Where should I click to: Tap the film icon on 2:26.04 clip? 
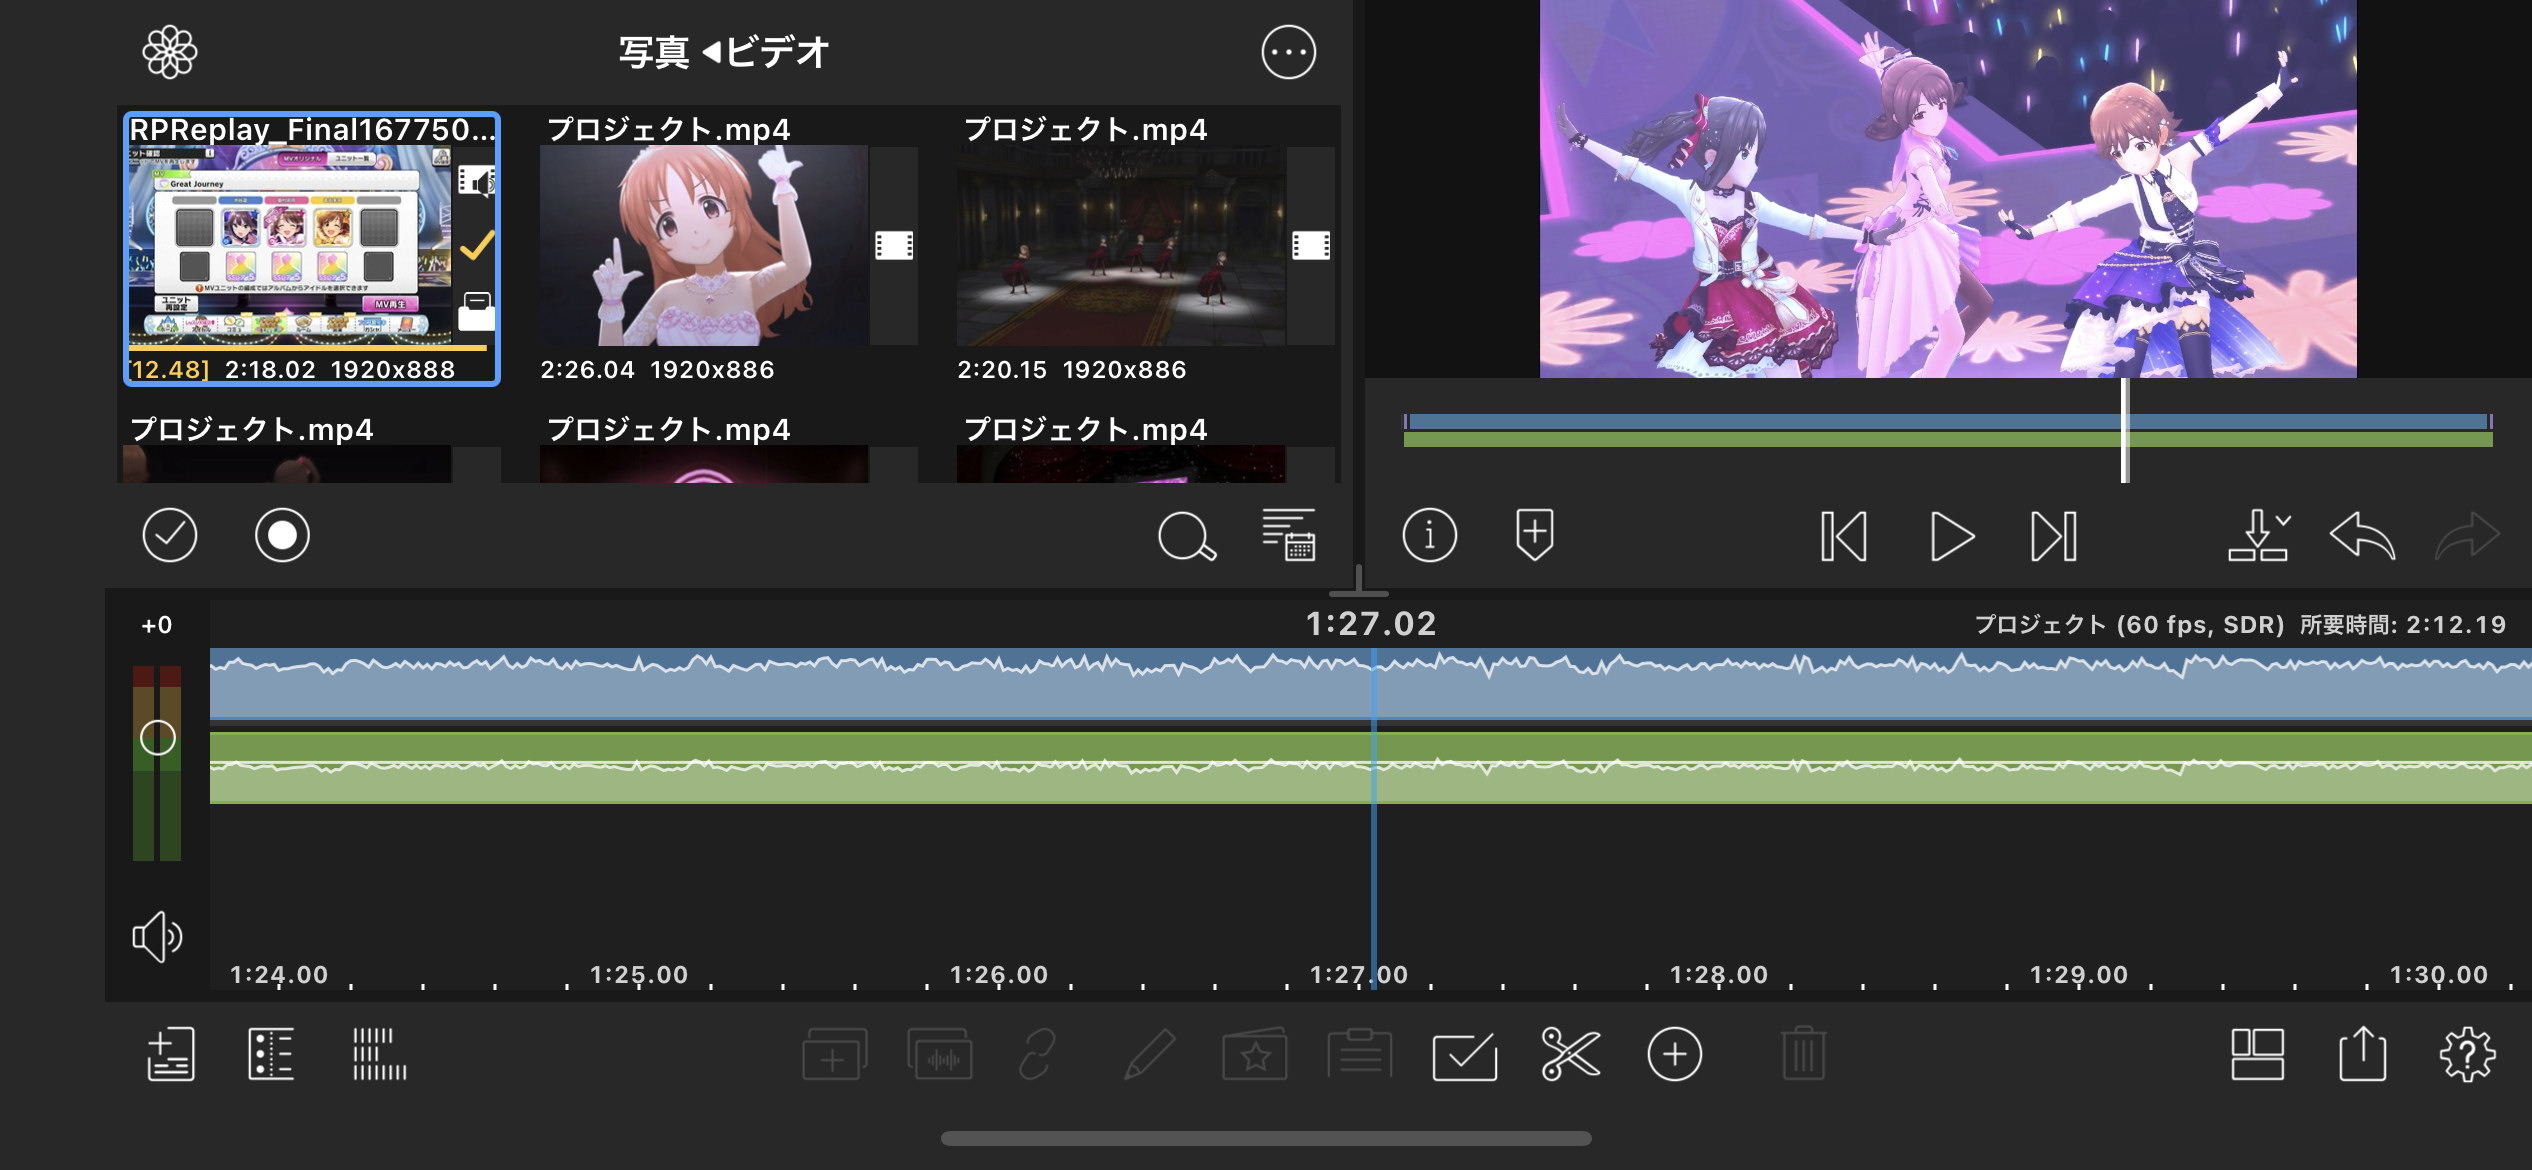[x=894, y=245]
